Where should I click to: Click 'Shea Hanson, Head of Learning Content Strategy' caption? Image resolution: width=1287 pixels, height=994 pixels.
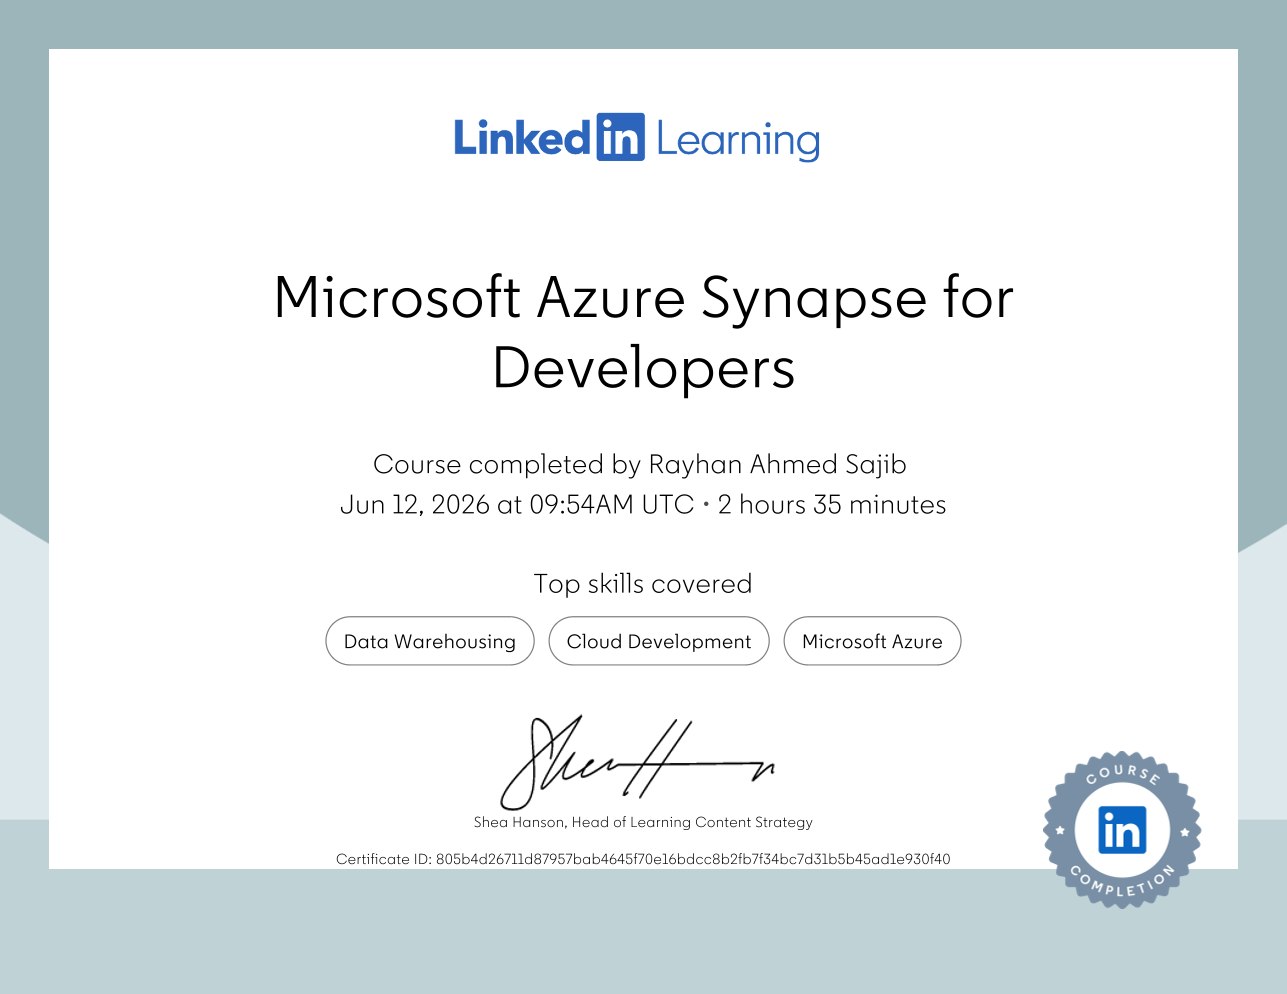click(x=643, y=822)
